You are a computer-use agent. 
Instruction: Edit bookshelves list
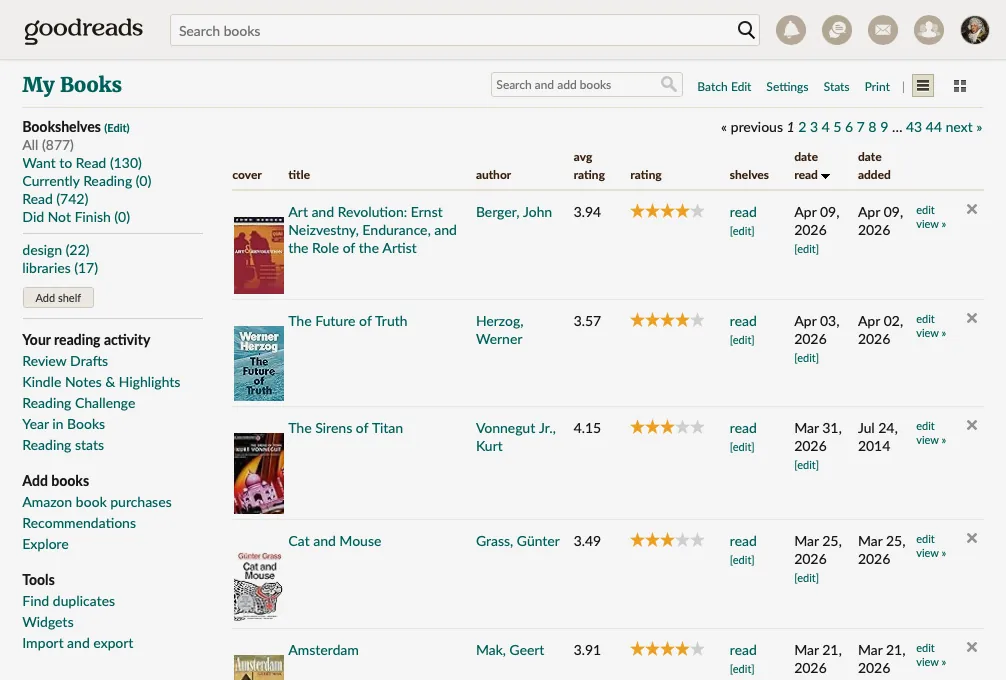(x=117, y=128)
